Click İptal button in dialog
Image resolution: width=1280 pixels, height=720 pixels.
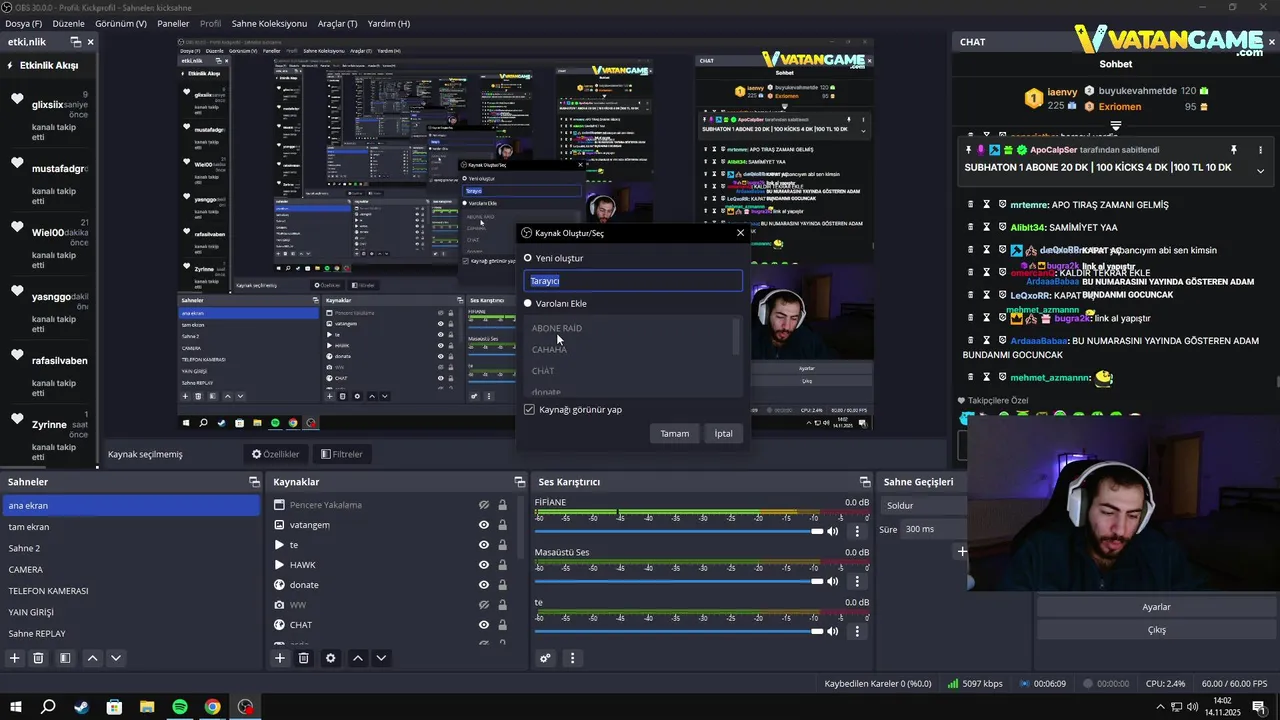pos(723,433)
